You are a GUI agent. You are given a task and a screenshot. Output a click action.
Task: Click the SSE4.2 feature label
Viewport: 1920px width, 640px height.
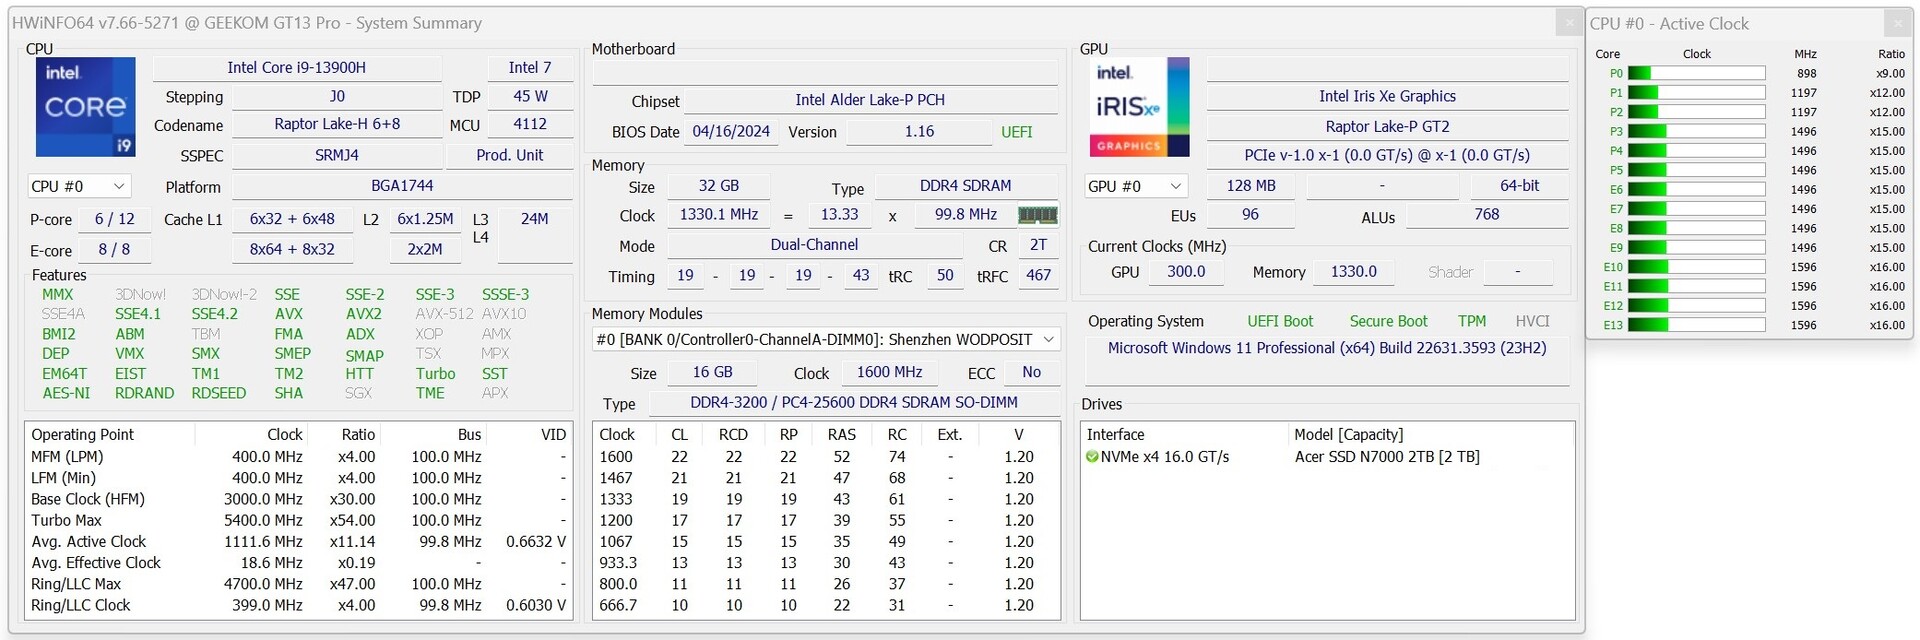pyautogui.click(x=215, y=314)
